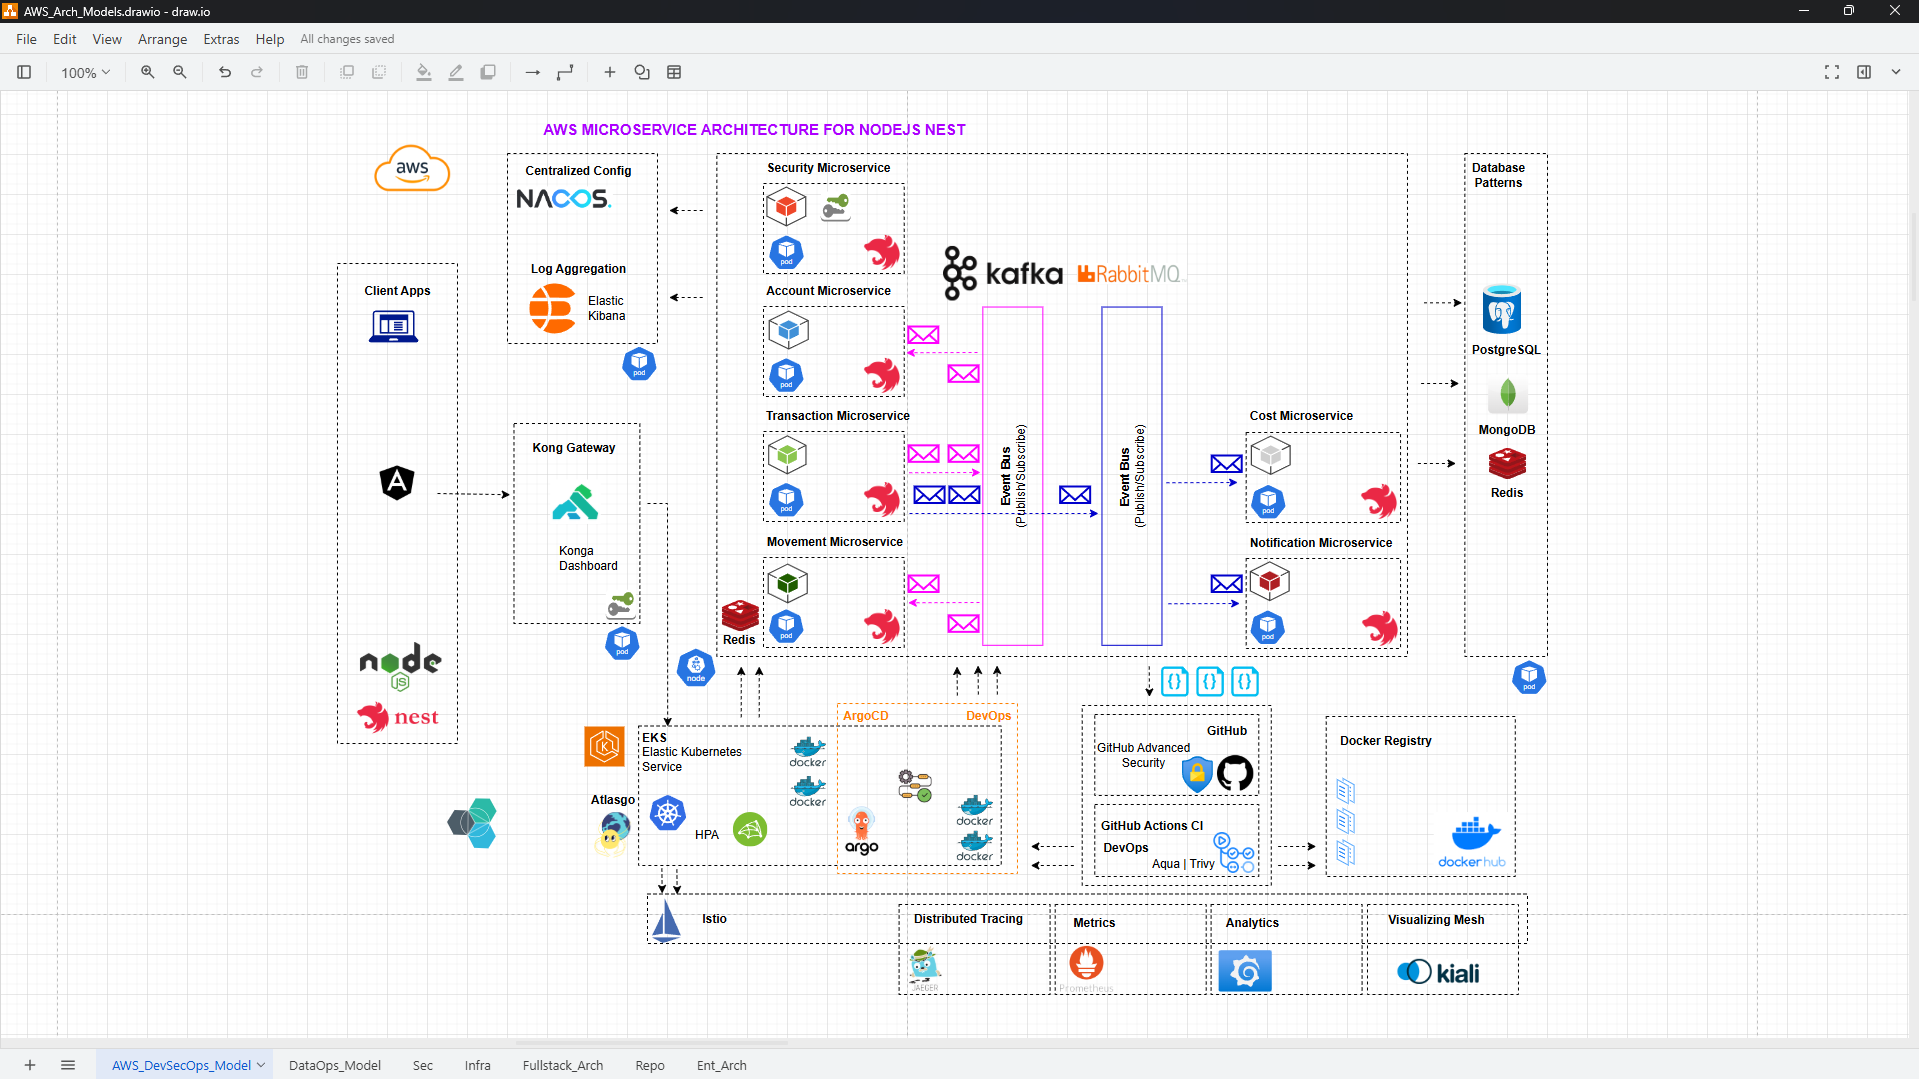1919x1079 pixels.
Task: Open the Insert plus menu
Action: [x=610, y=72]
